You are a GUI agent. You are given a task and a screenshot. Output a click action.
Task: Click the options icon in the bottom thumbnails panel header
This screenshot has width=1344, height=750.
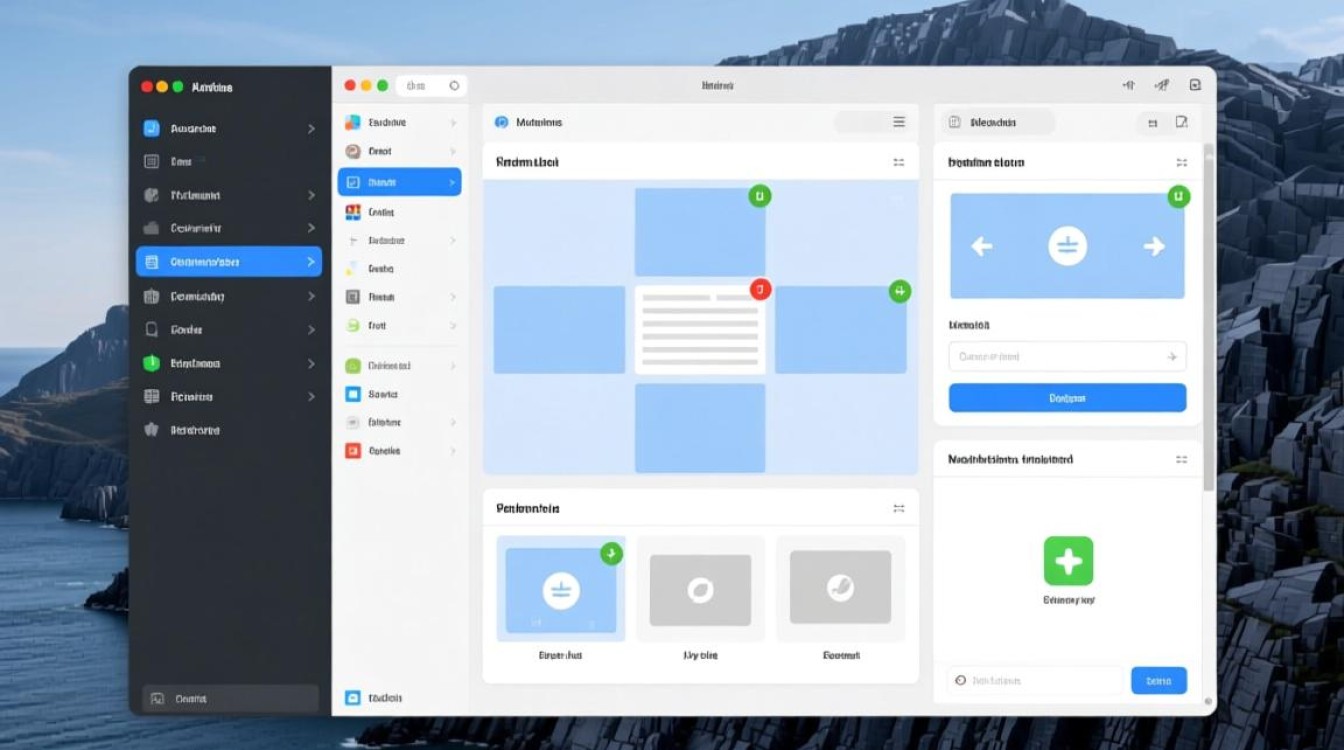[x=898, y=508]
